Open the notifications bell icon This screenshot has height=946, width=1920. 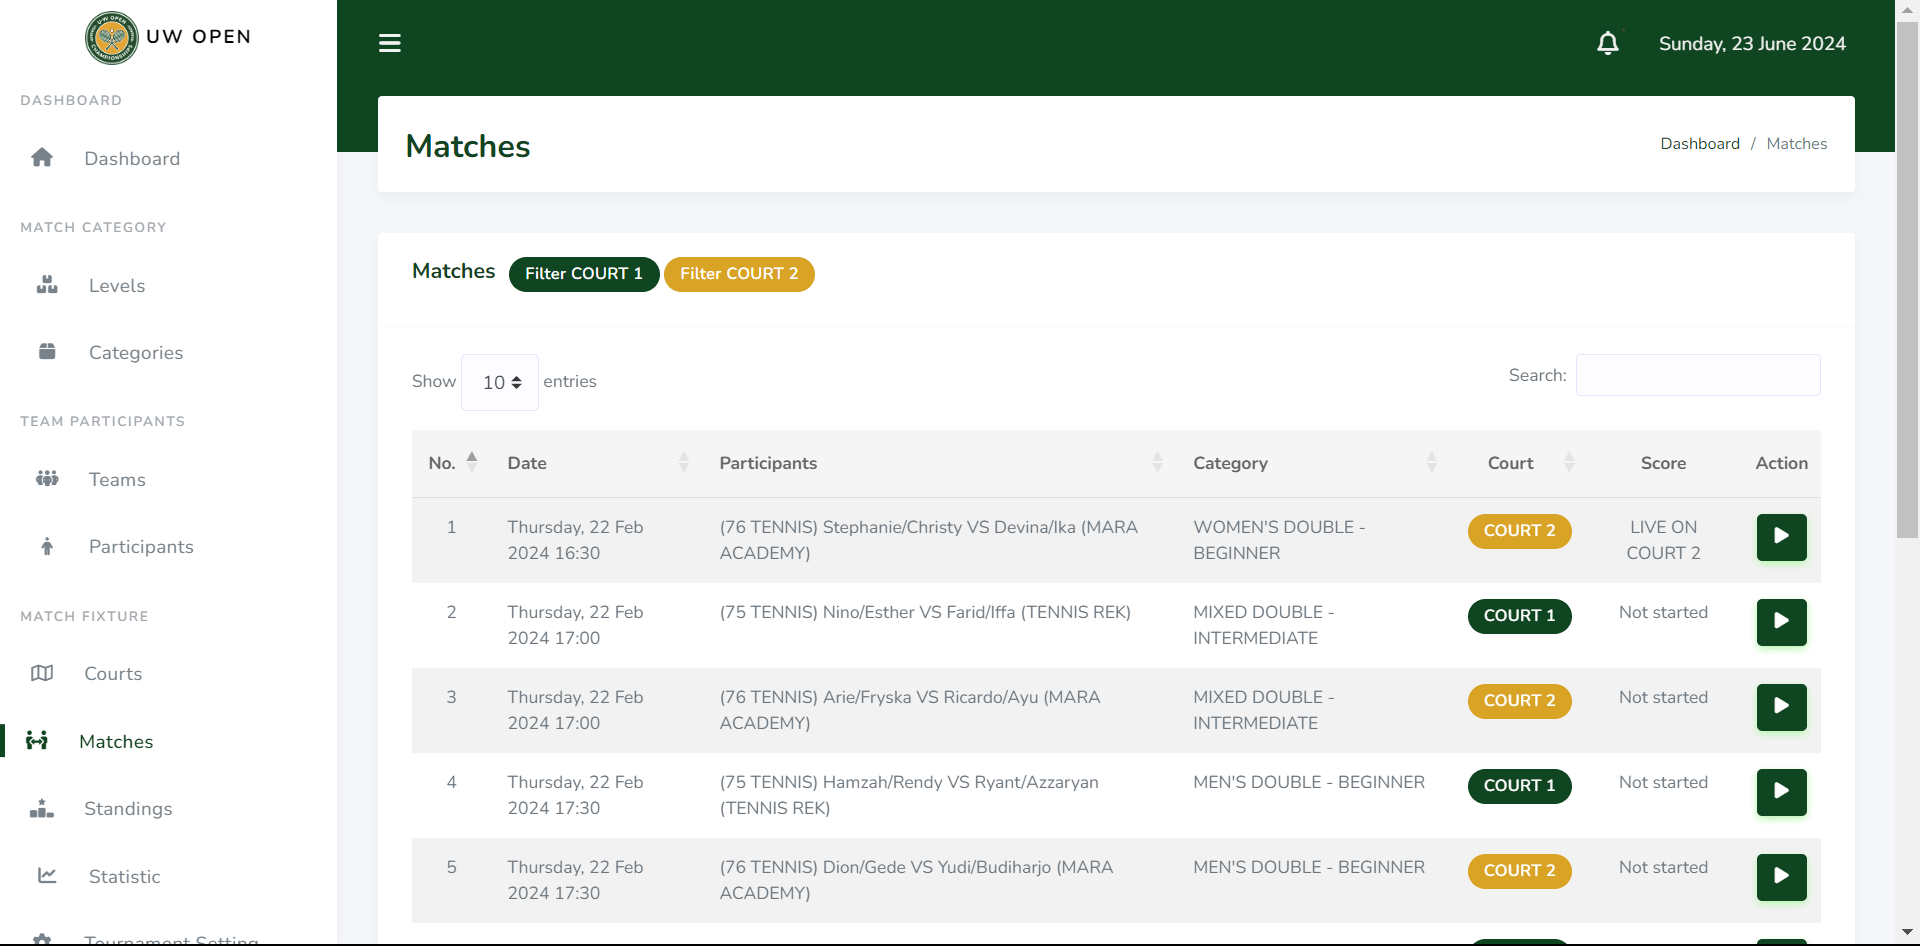[x=1608, y=43]
